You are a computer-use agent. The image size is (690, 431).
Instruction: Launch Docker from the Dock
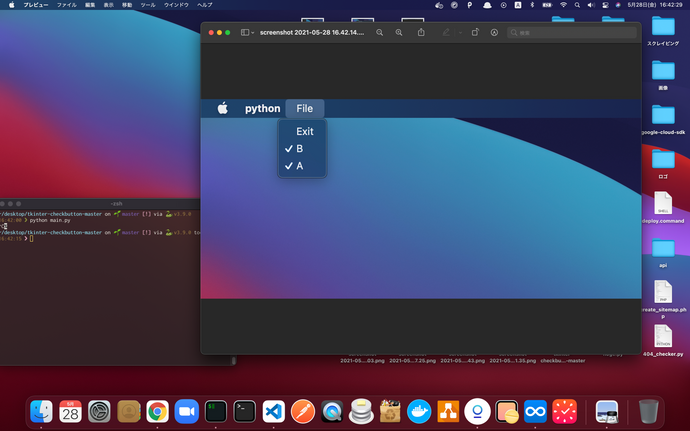419,412
